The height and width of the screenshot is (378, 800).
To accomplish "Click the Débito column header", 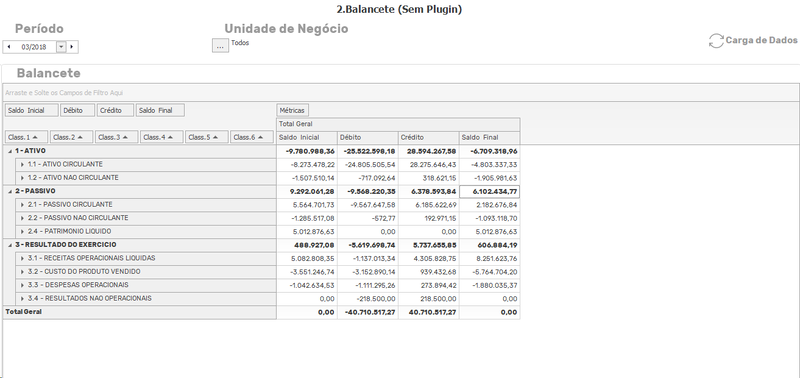I will click(x=367, y=138).
